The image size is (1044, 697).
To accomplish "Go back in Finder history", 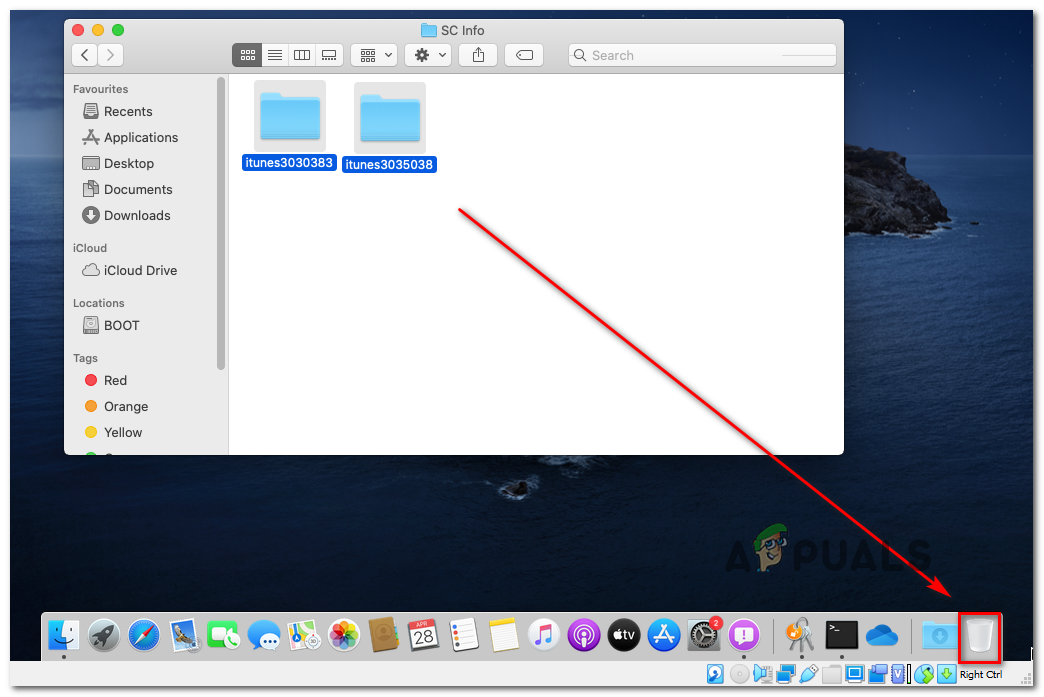I will pyautogui.click(x=85, y=55).
